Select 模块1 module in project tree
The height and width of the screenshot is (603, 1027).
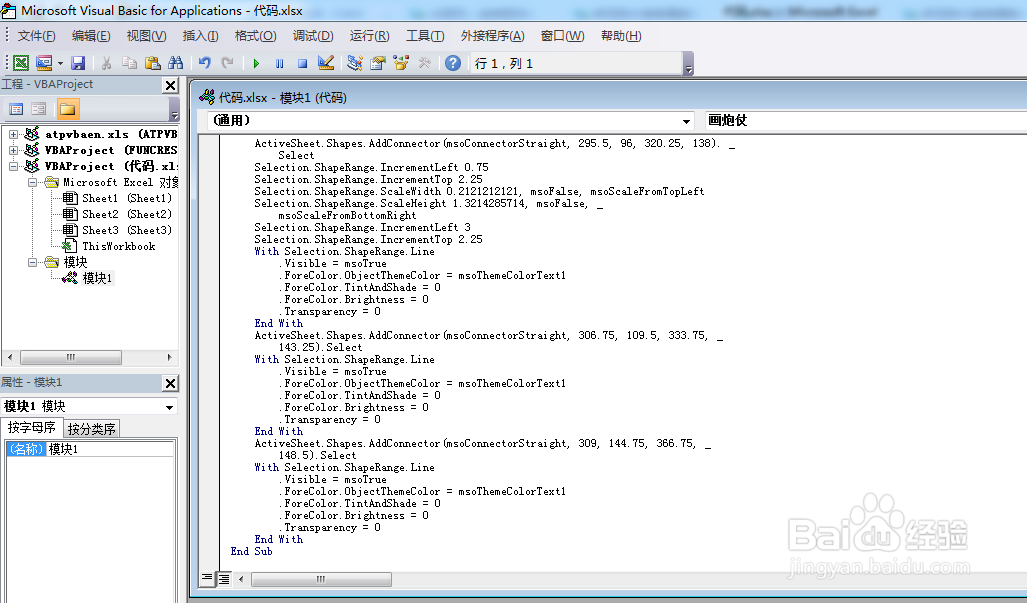click(97, 278)
